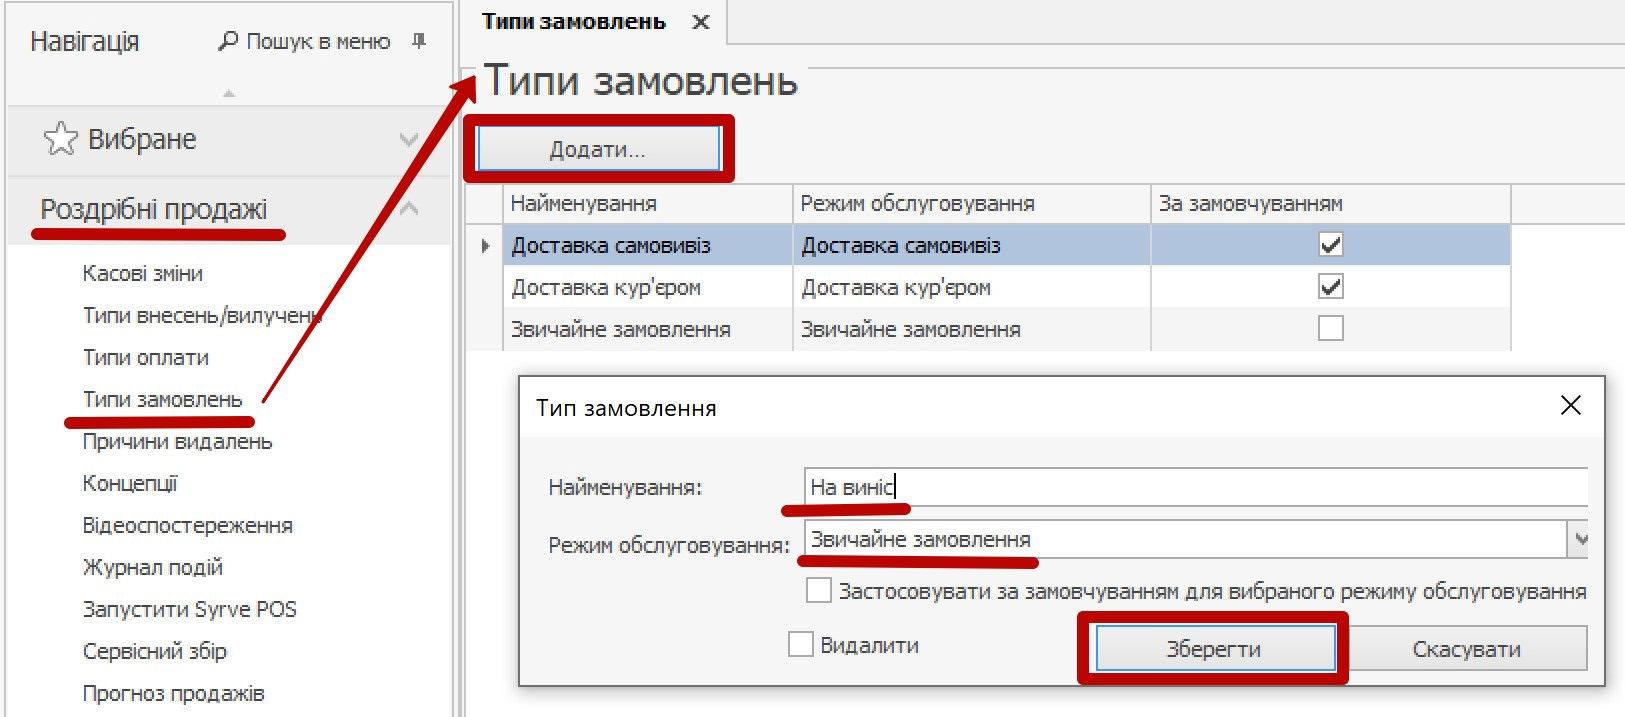The width and height of the screenshot is (1625, 717).
Task: Open Типи оплати menu item
Action: click(146, 357)
